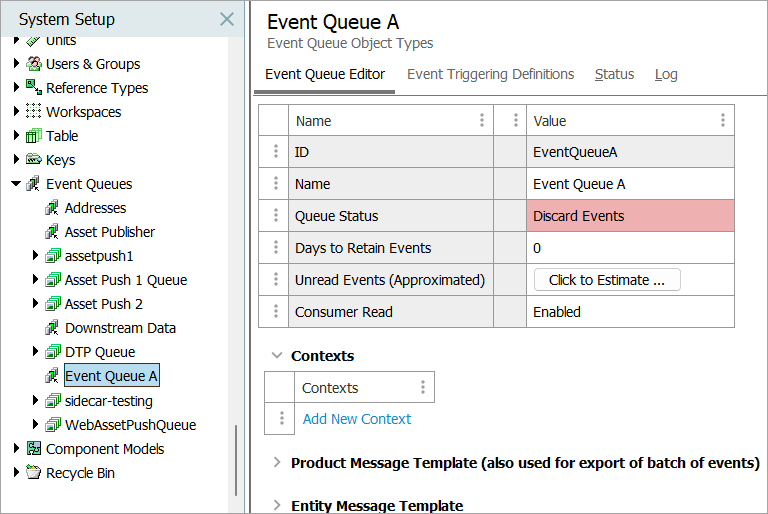Open the Name column header menu
Image resolution: width=768 pixels, height=514 pixels.
click(482, 121)
